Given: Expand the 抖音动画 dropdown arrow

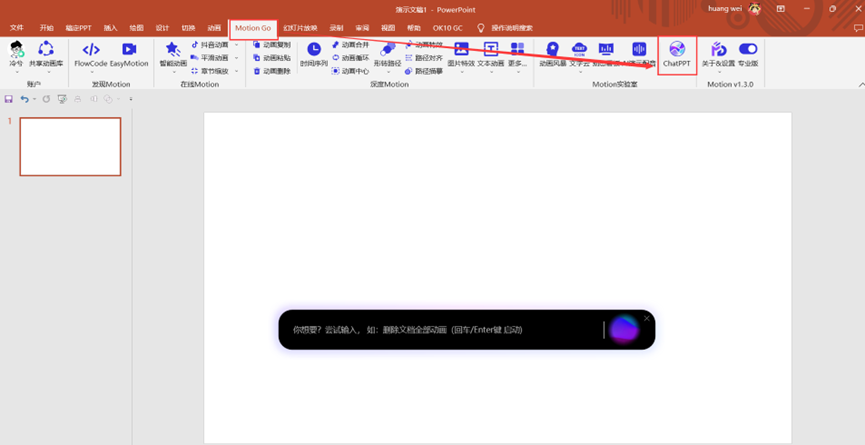Looking at the screenshot, I should click(x=237, y=45).
